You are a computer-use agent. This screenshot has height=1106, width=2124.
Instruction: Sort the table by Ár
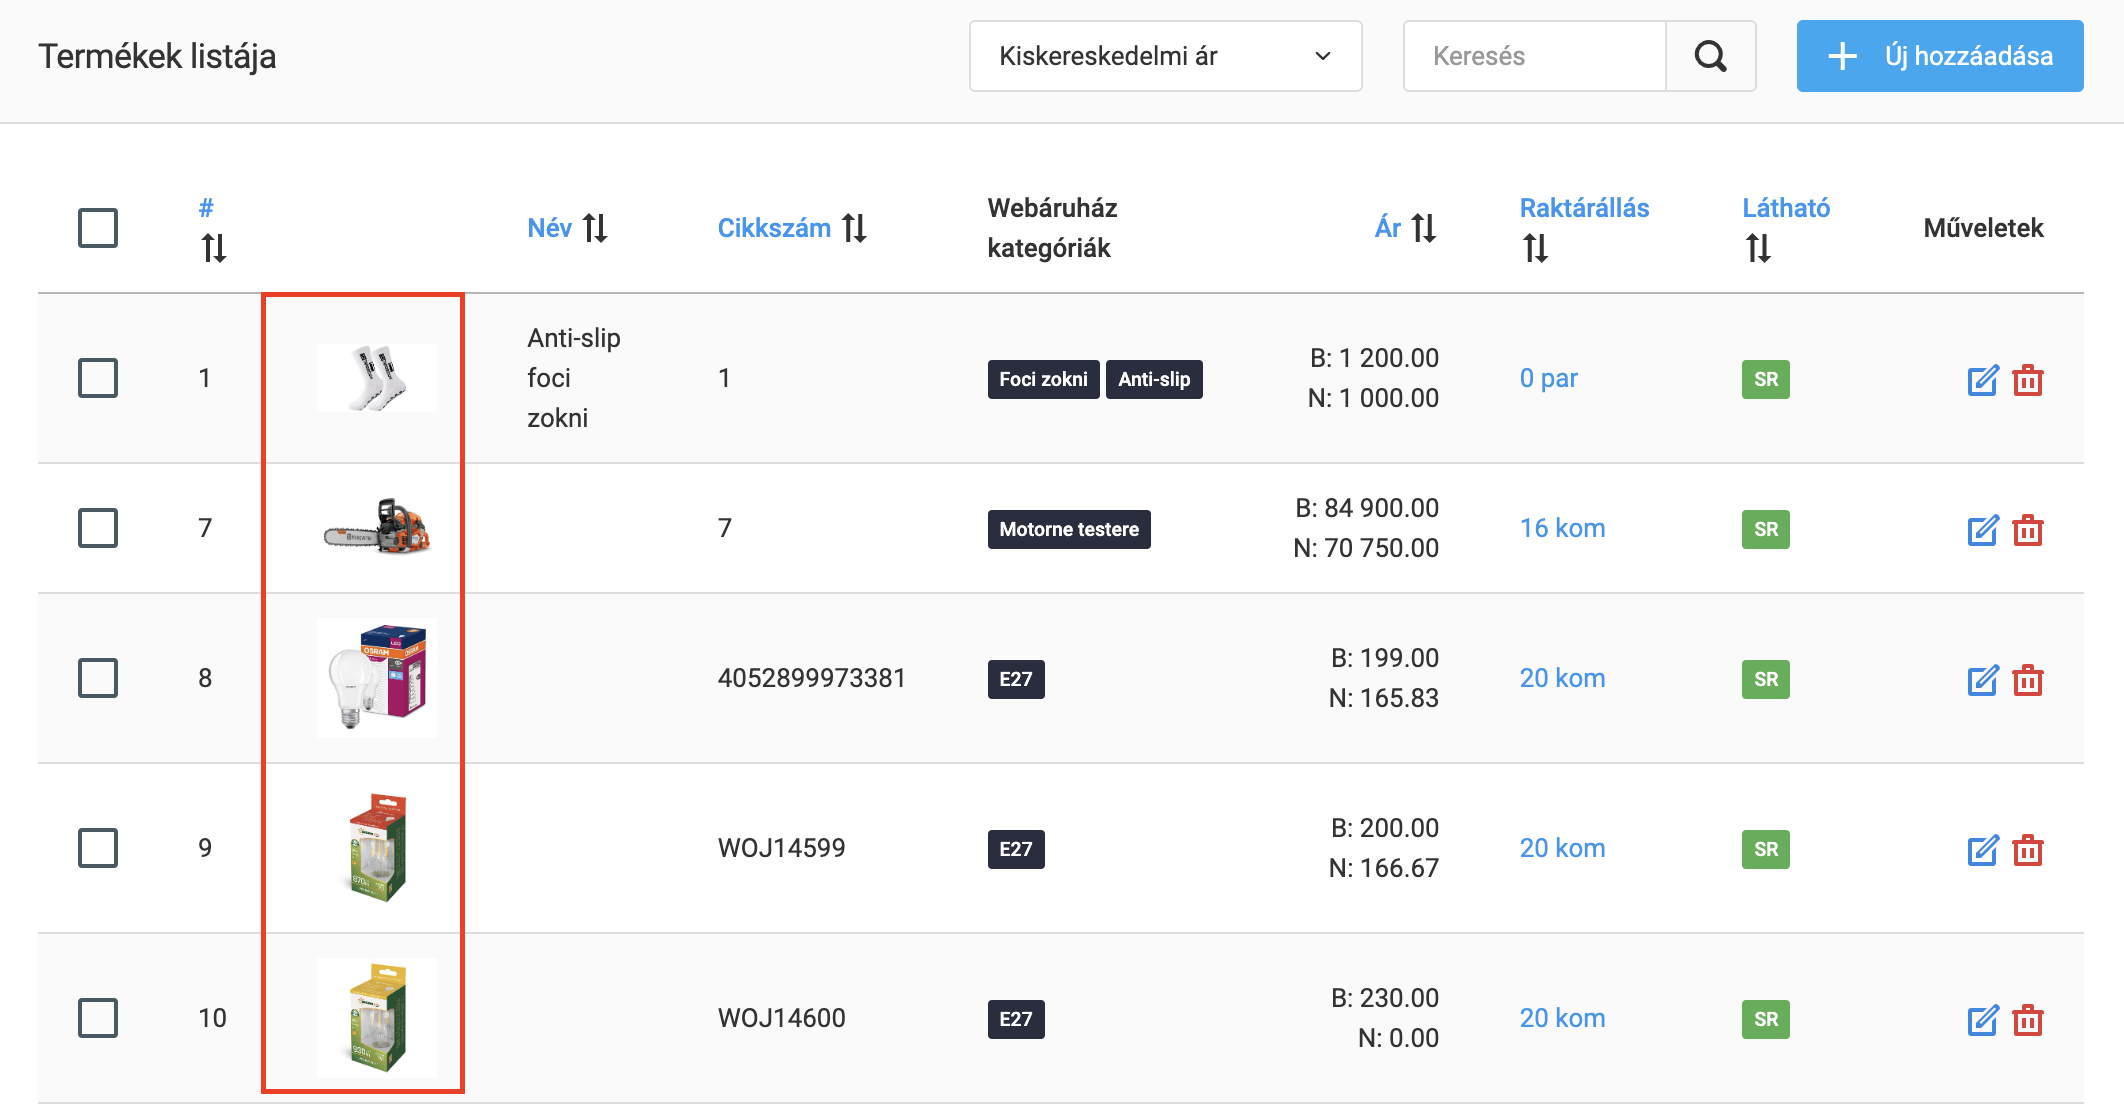click(1406, 228)
